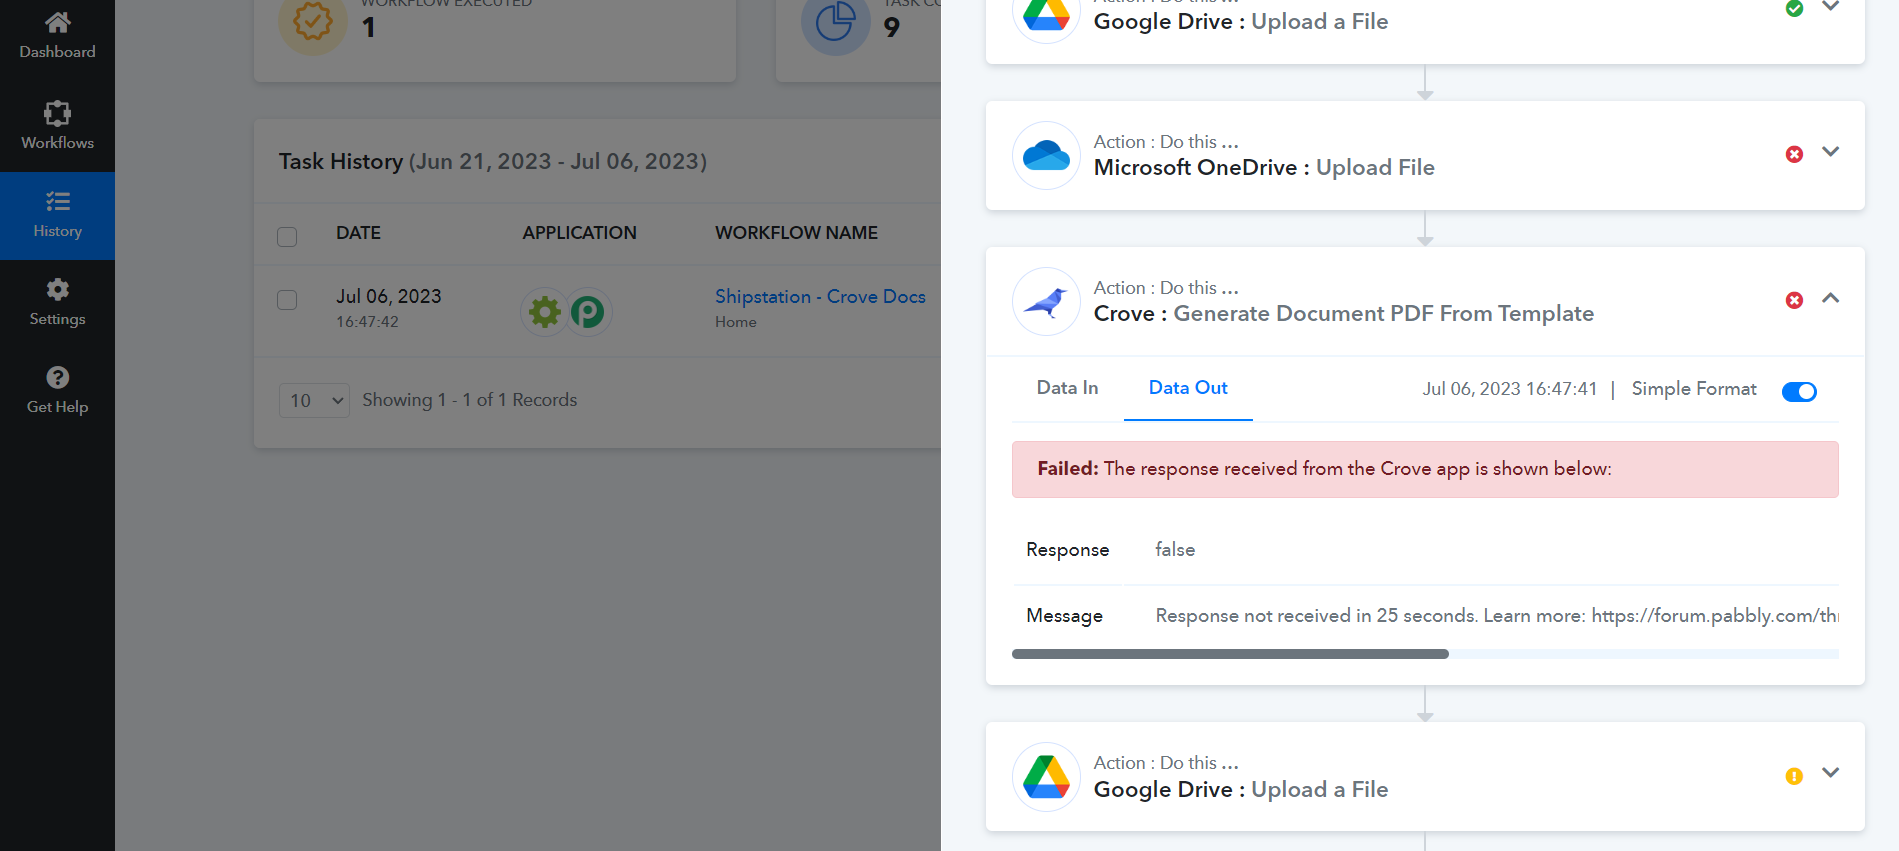Expand the Microsoft OneDrive Upload File step
The height and width of the screenshot is (851, 1899).
[1830, 152]
